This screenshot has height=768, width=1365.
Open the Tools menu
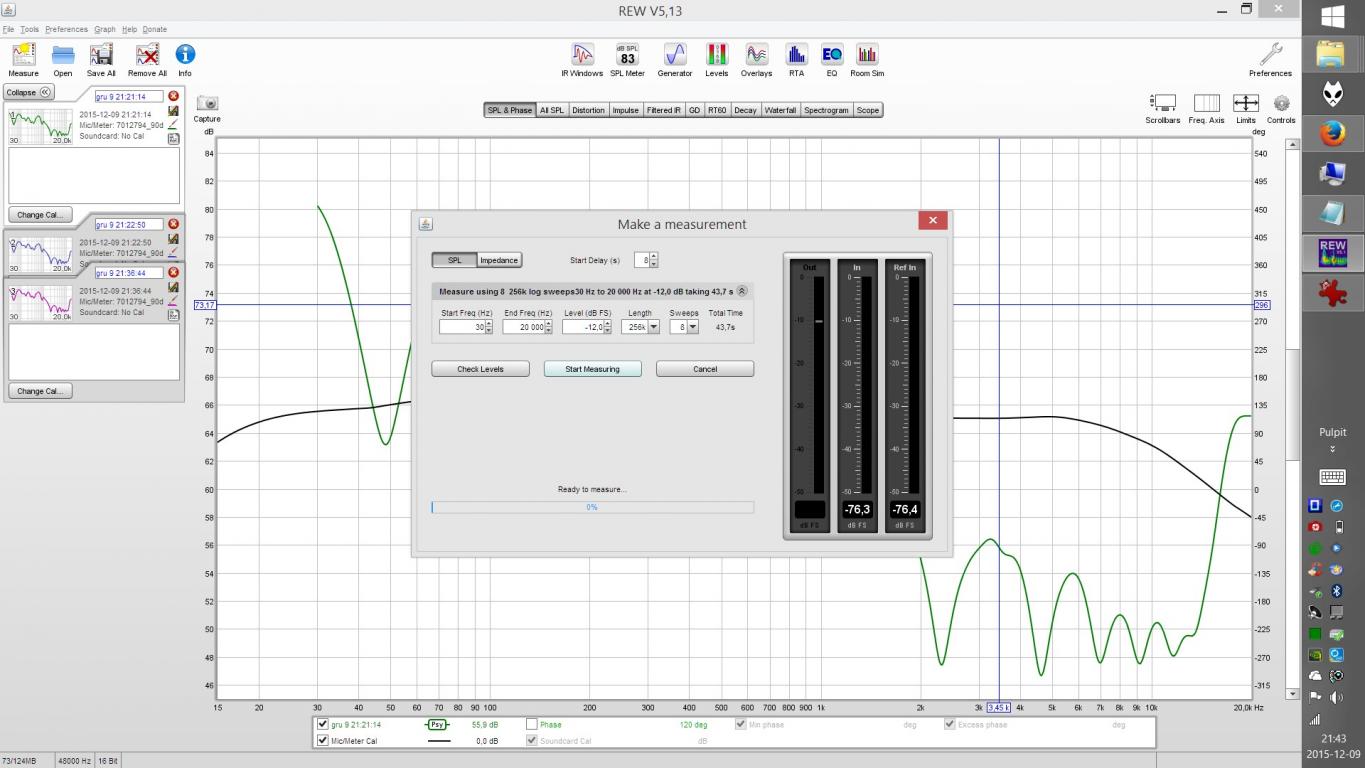(x=30, y=29)
